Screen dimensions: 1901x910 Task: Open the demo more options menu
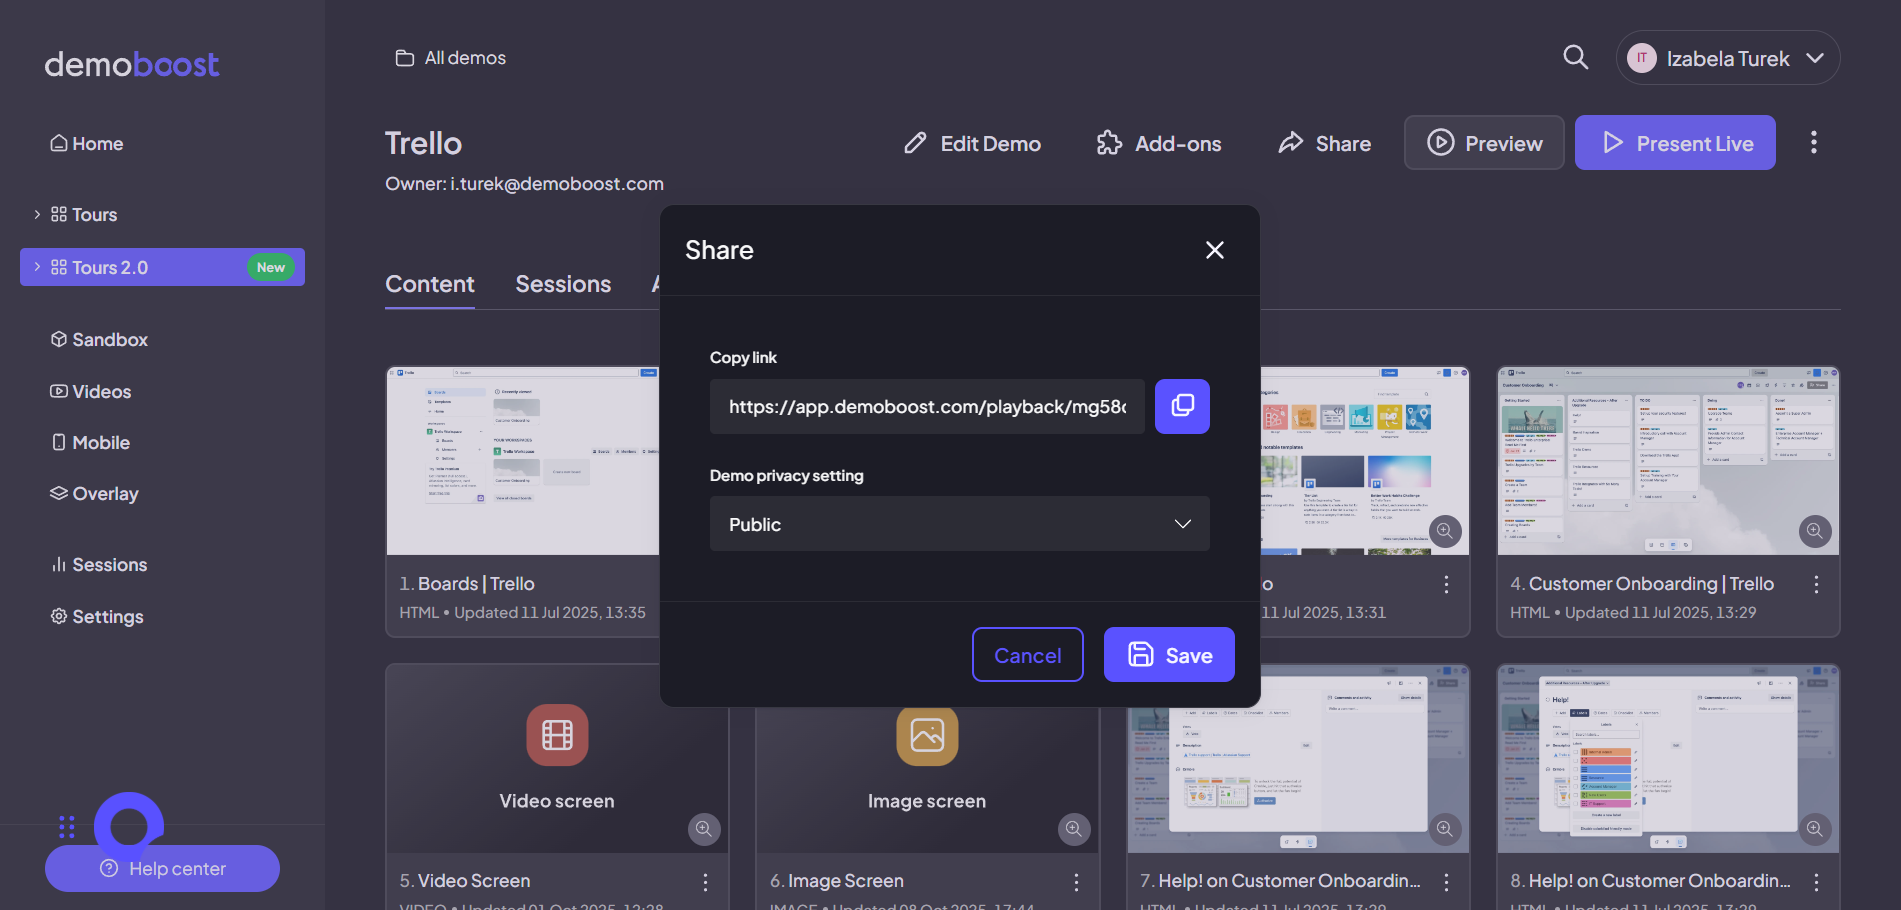click(x=1813, y=142)
